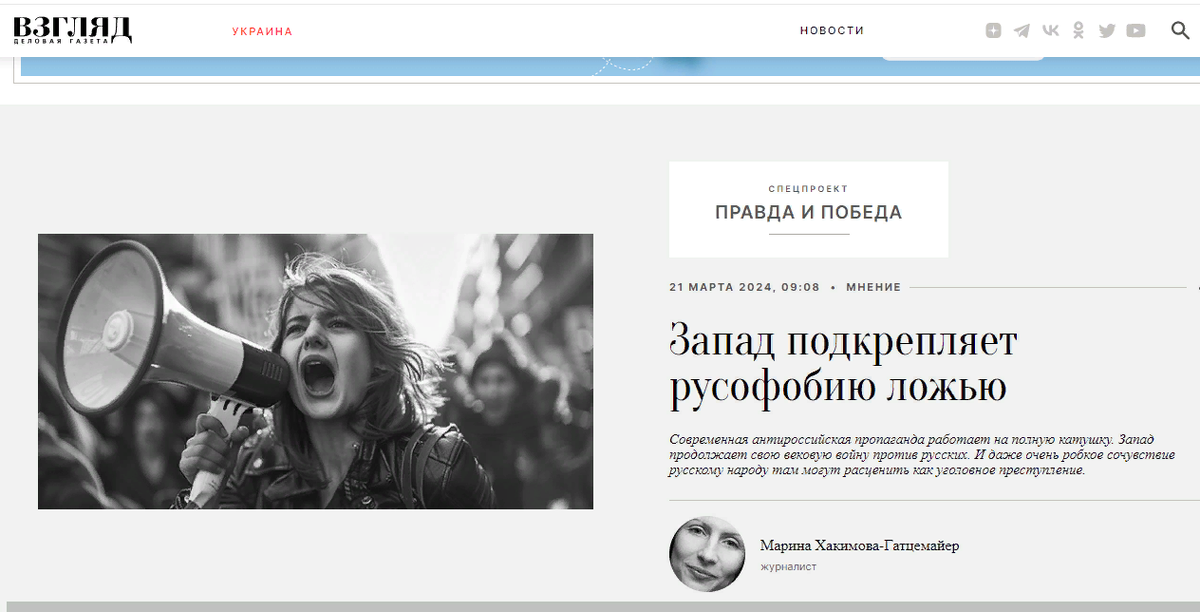Go to the УКРАИНА section

click(262, 31)
